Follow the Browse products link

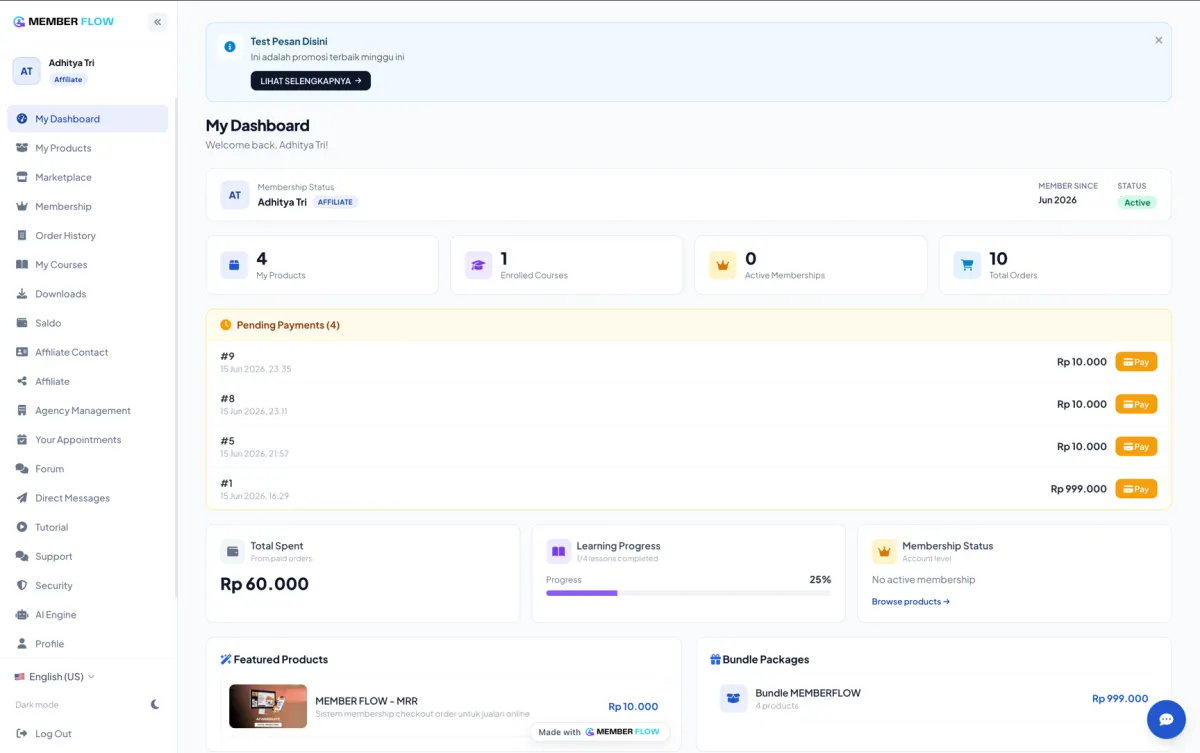coord(910,602)
